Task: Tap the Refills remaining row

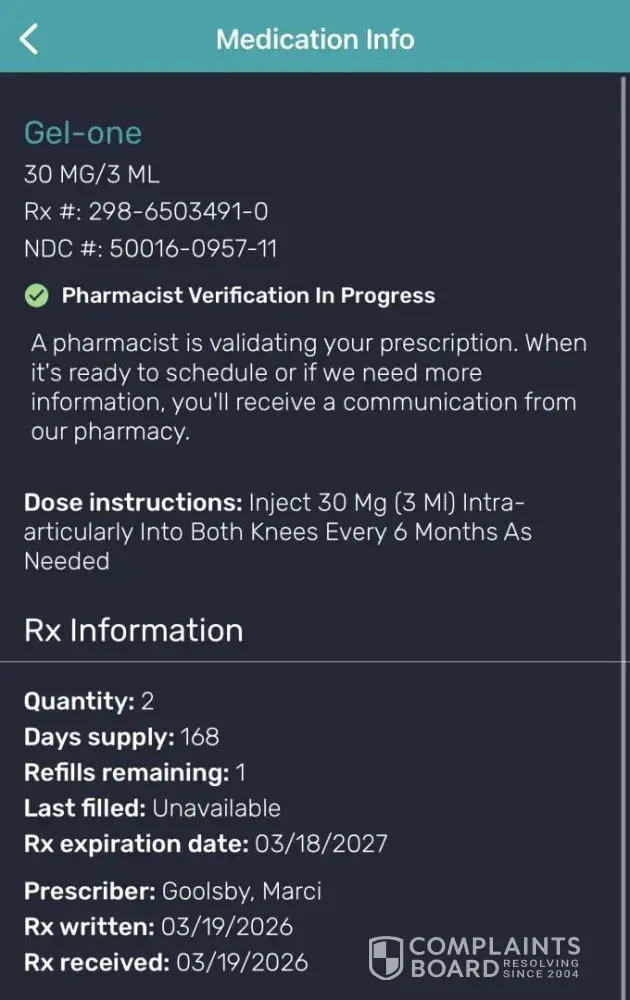Action: point(135,772)
